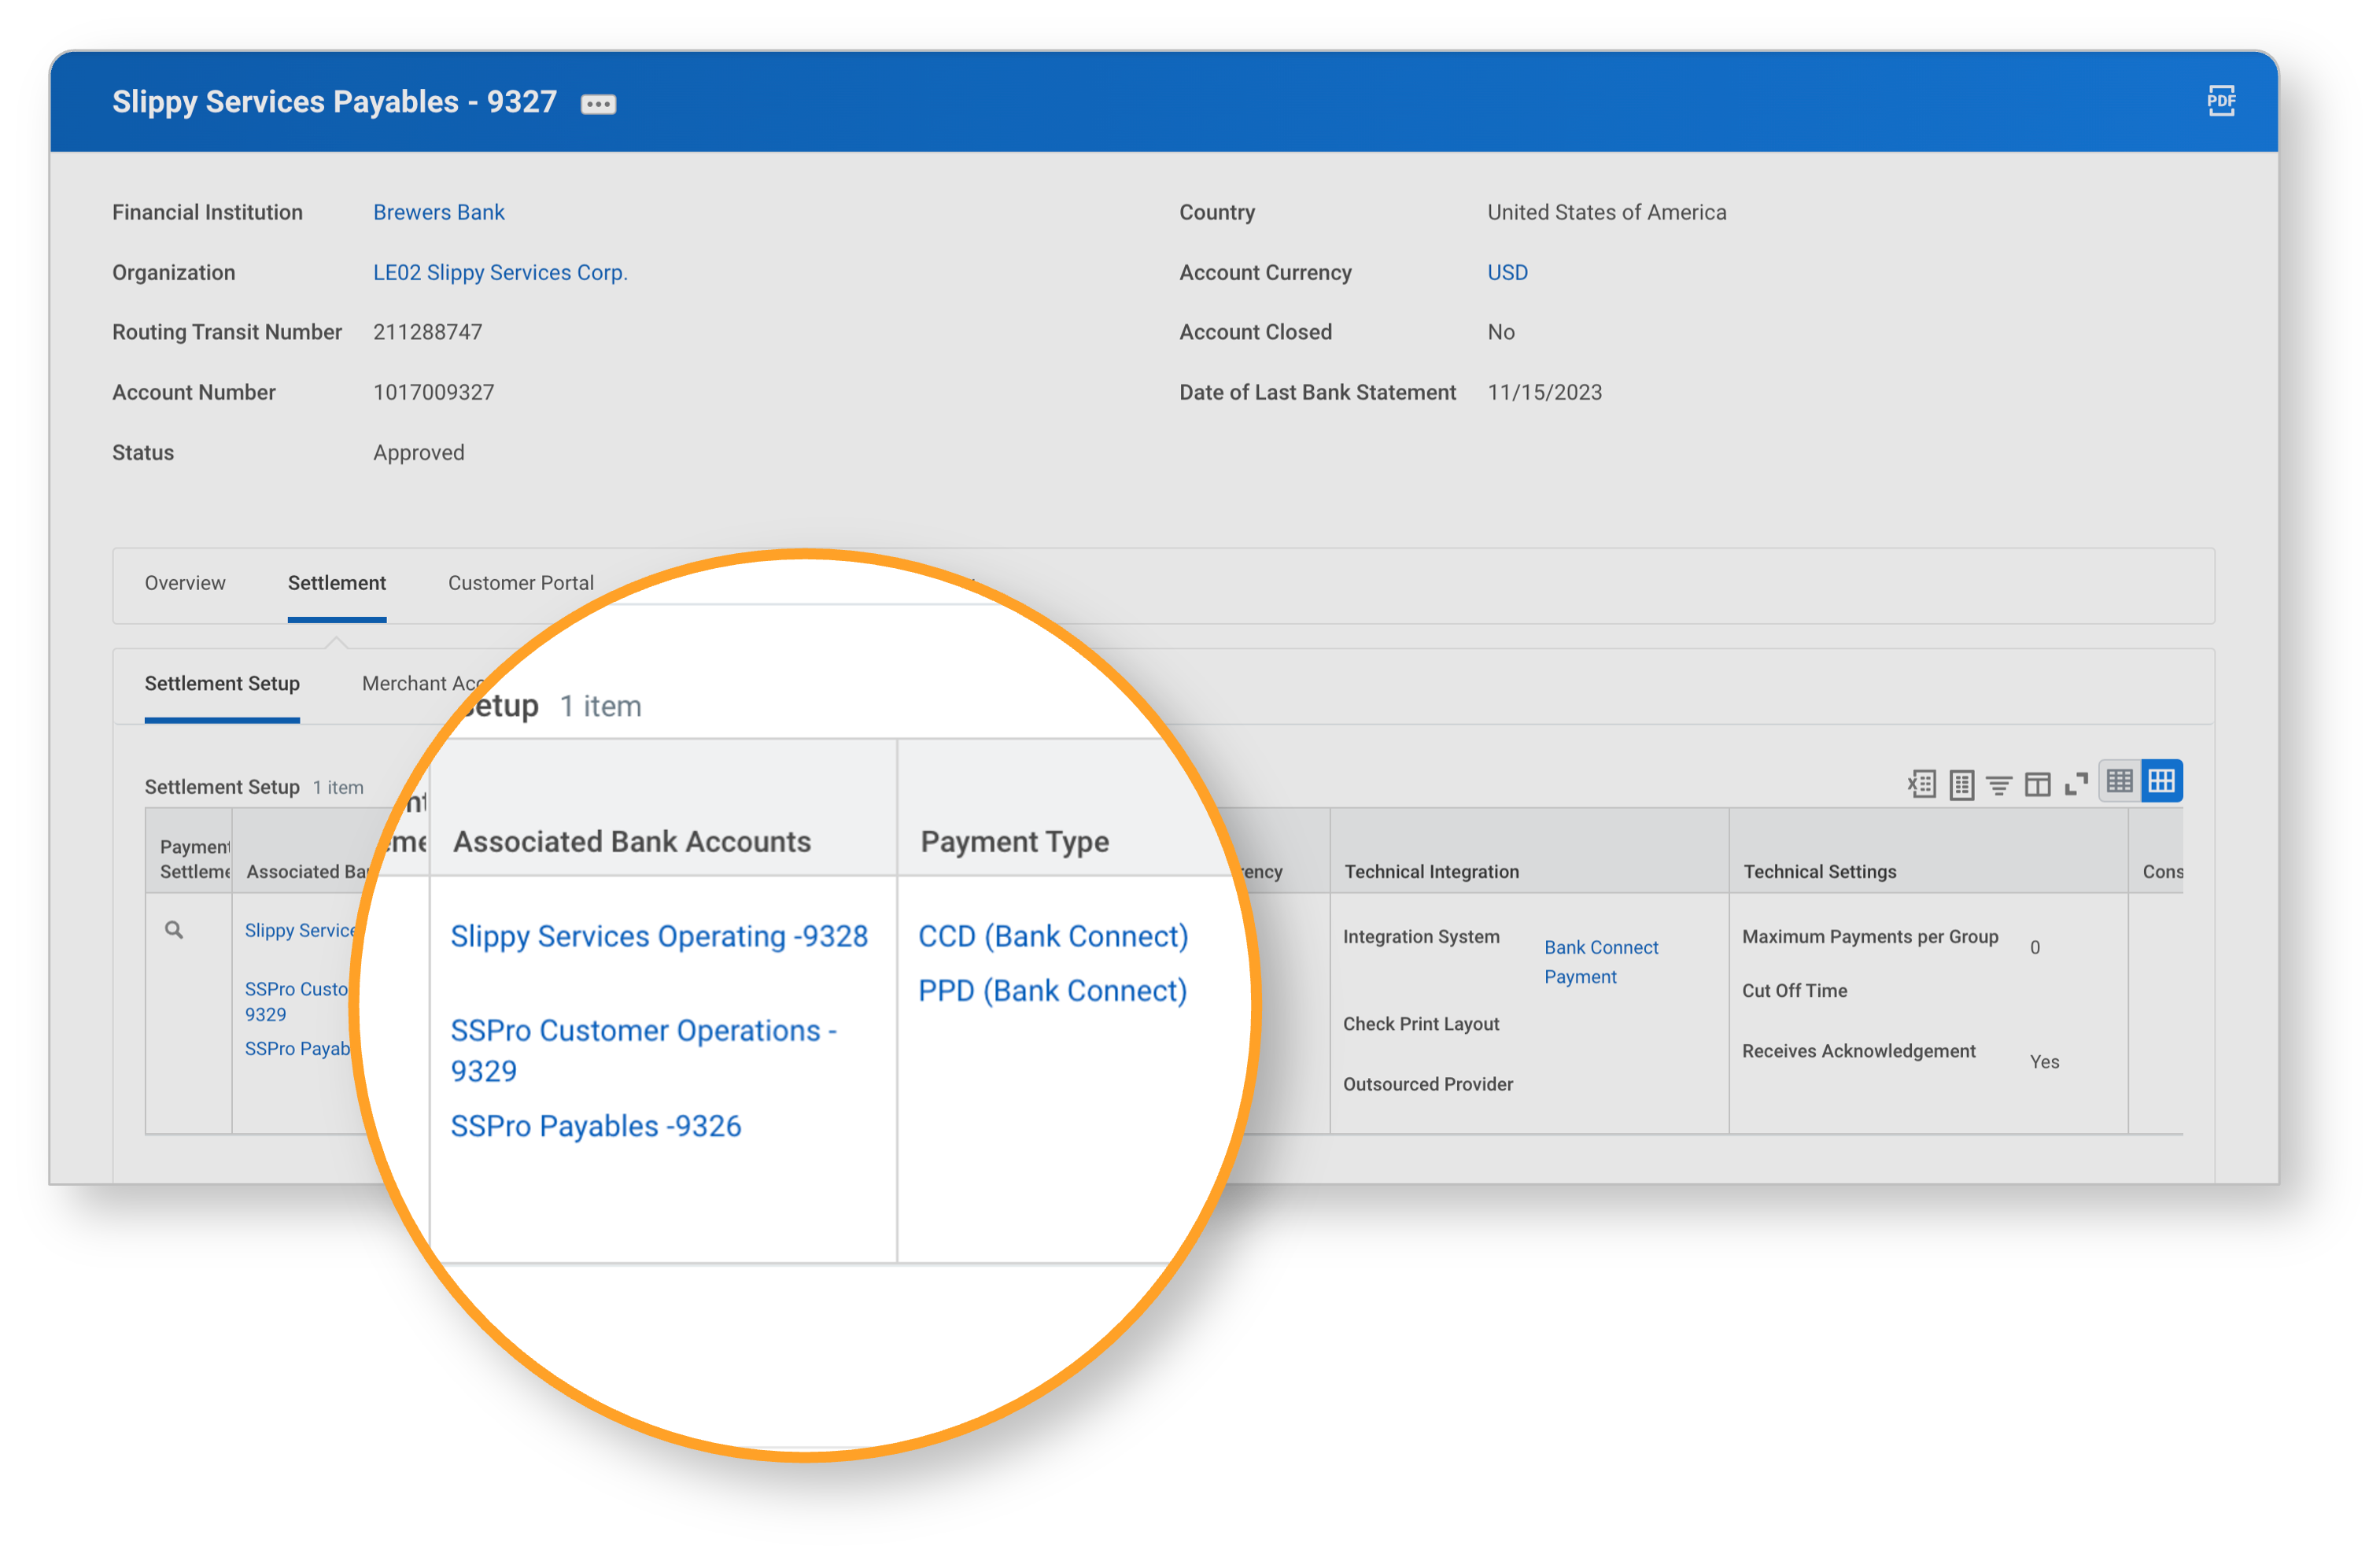Click the Financial Institution field label
The width and height of the screenshot is (2380, 1561).
point(207,212)
